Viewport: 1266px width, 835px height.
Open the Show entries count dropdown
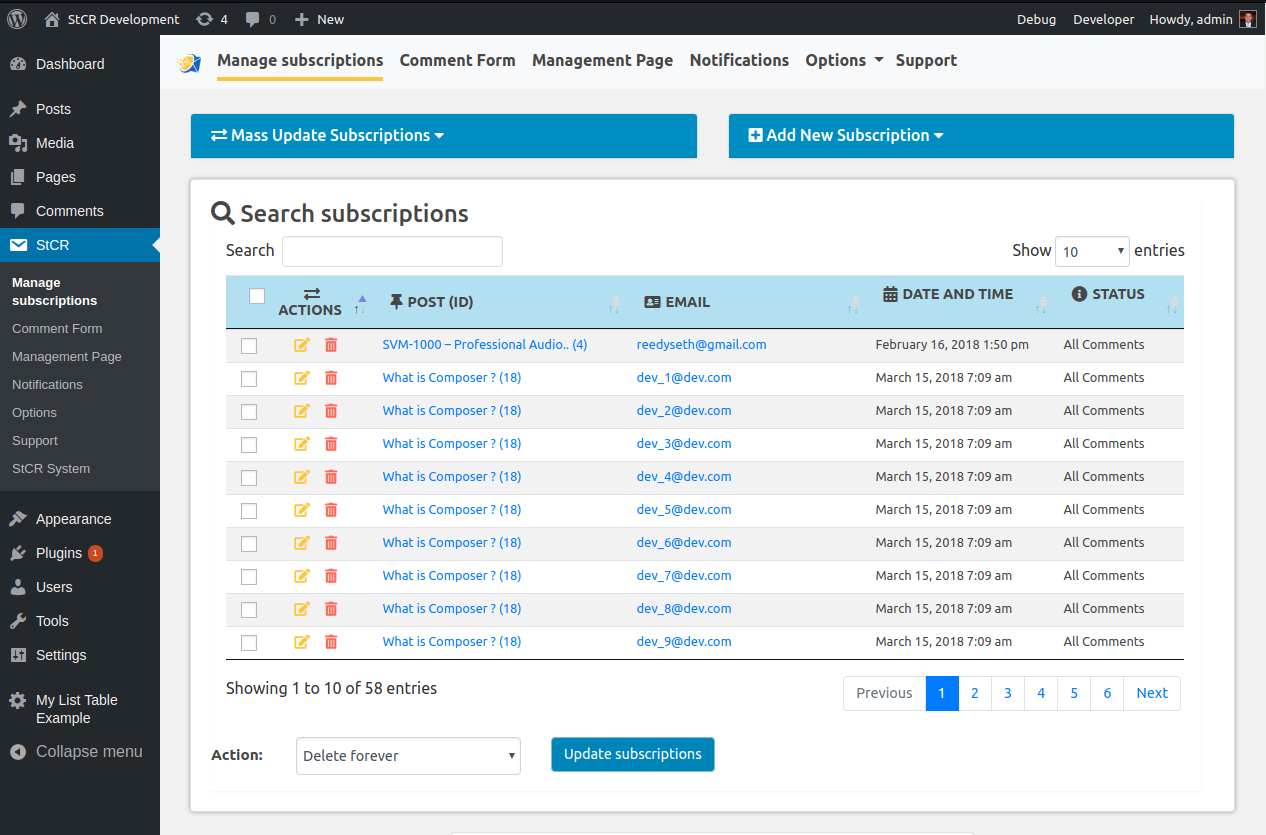click(x=1092, y=252)
